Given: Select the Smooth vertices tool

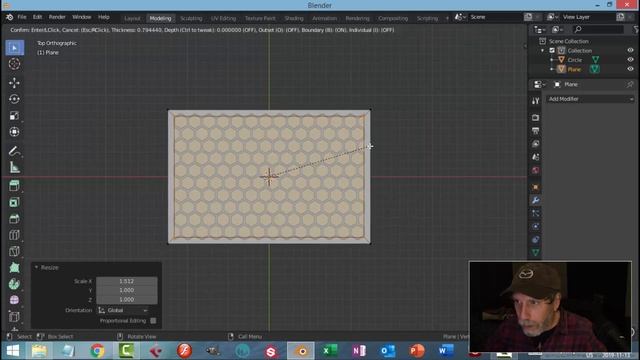Looking at the screenshot, I should (x=14, y=300).
